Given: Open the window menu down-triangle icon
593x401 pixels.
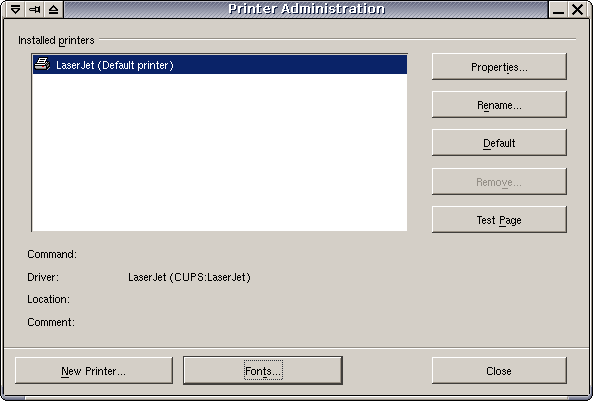Looking at the screenshot, I should coord(16,9).
